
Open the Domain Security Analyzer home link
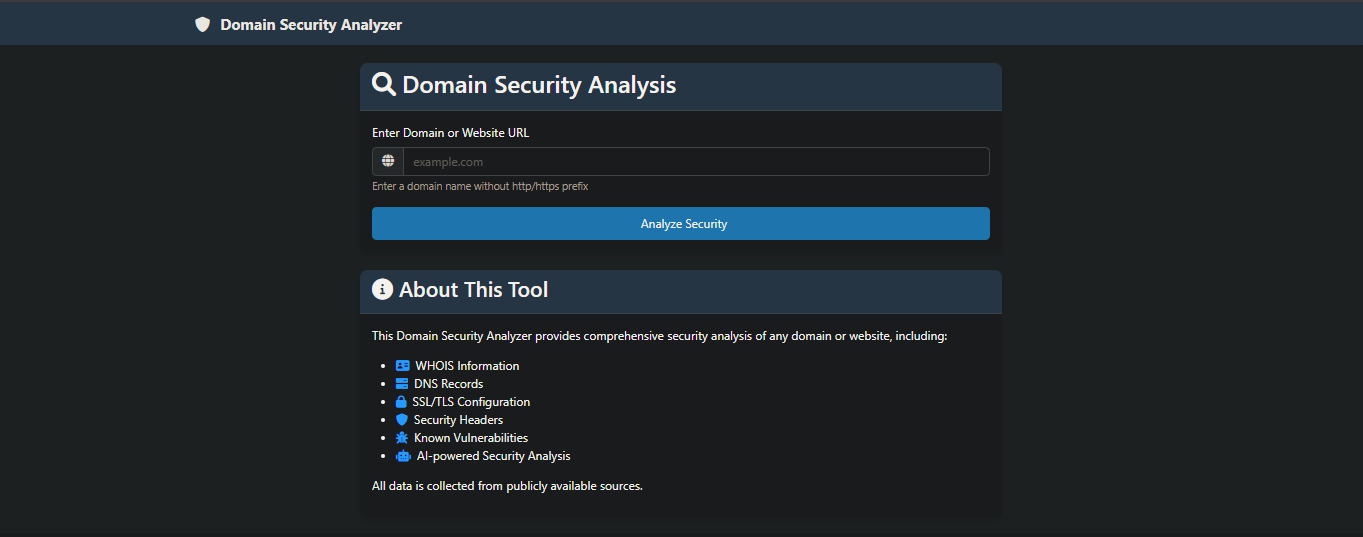(311, 25)
